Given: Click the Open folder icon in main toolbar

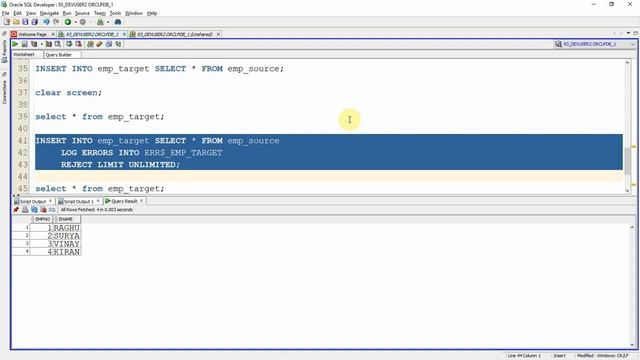Looking at the screenshot, I should 16,22.
